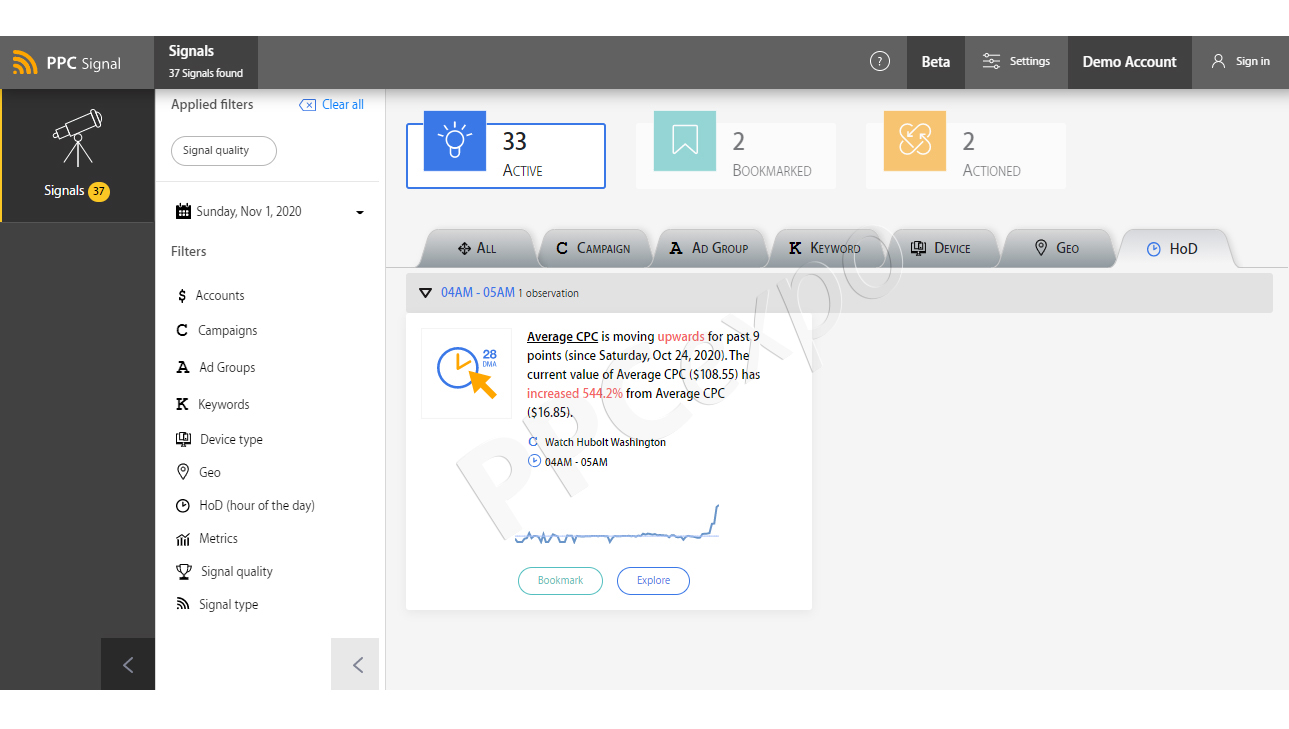Click the calendar icon by the date
The image size is (1289, 729).
point(183,211)
